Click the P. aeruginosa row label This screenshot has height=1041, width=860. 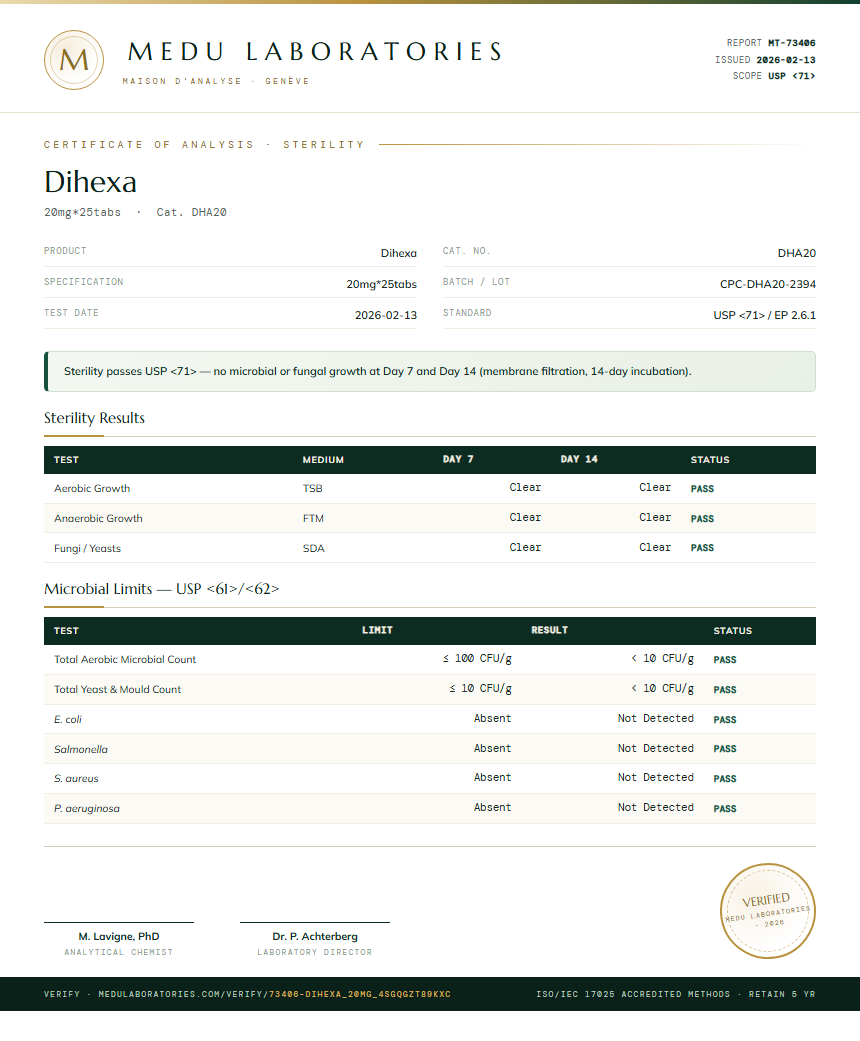86,809
